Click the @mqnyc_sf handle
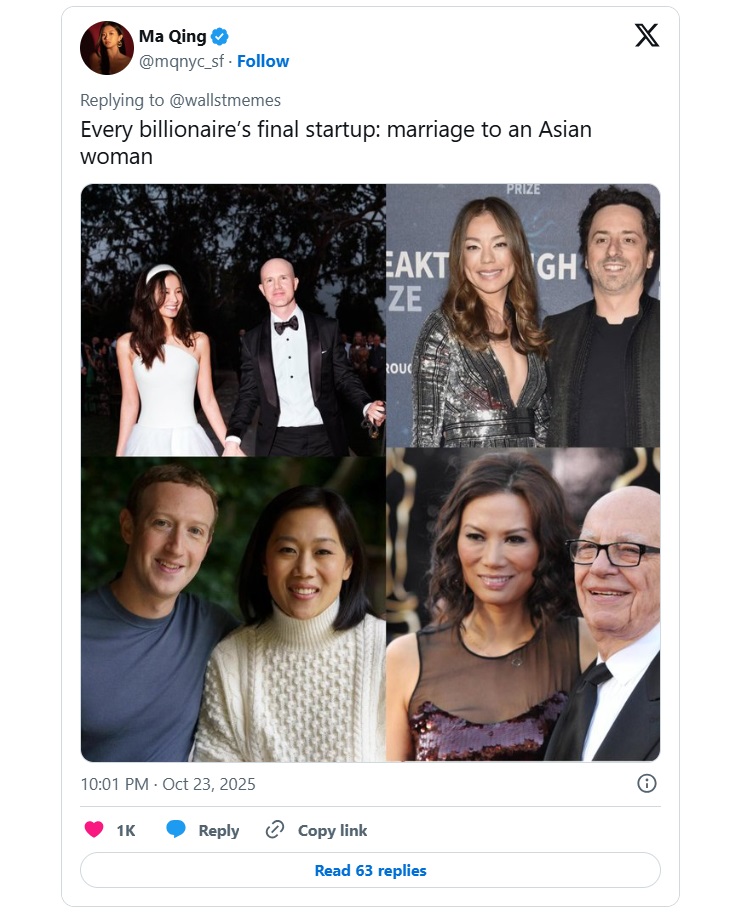The width and height of the screenshot is (750, 918). click(x=181, y=61)
